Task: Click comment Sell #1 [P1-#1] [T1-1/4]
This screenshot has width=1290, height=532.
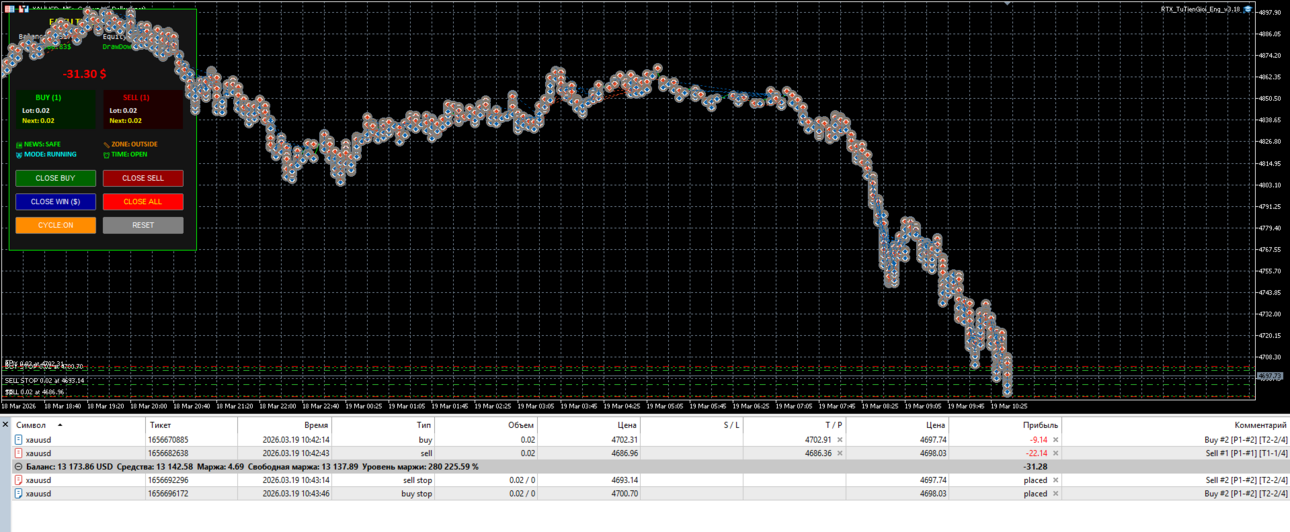Action: (1245, 453)
